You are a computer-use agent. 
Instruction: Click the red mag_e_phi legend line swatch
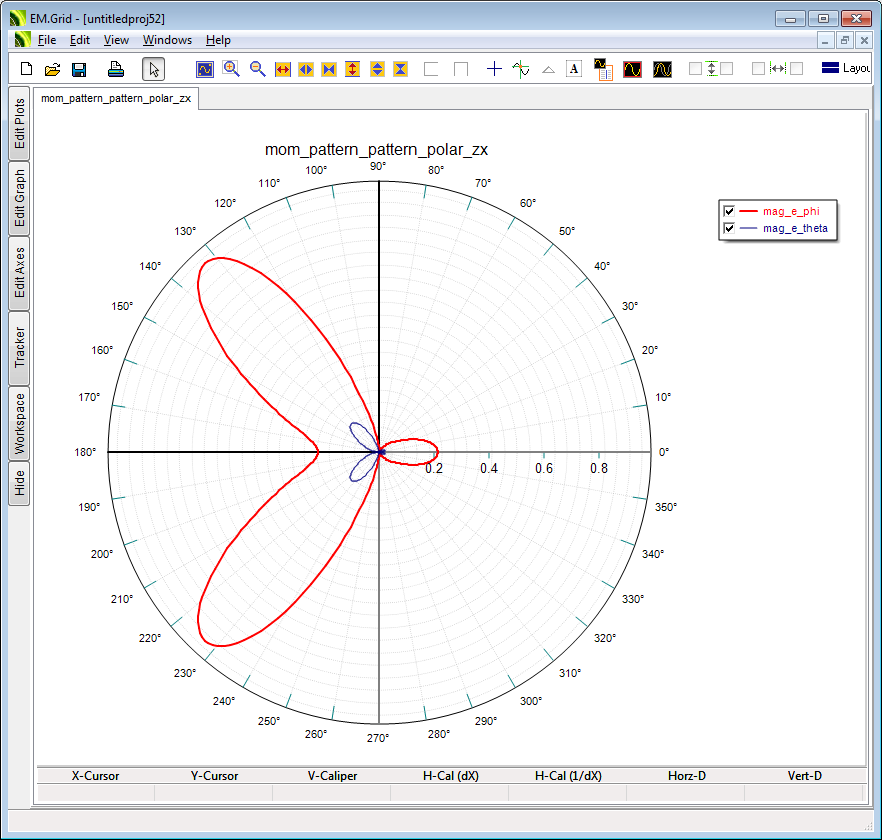[749, 211]
